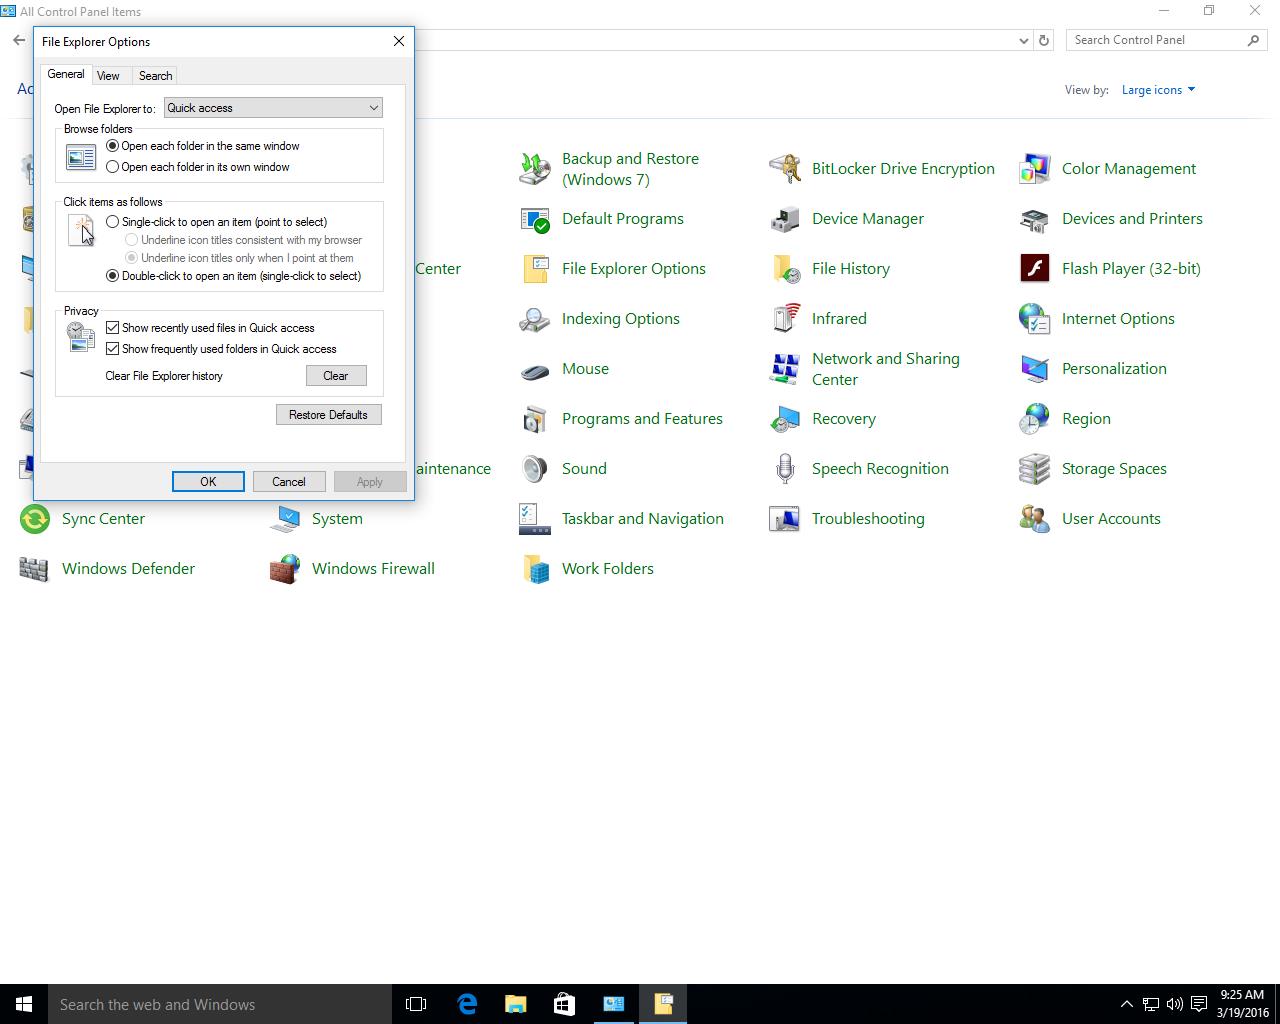Open User Accounts icon
1280x1024 pixels.
click(1035, 519)
